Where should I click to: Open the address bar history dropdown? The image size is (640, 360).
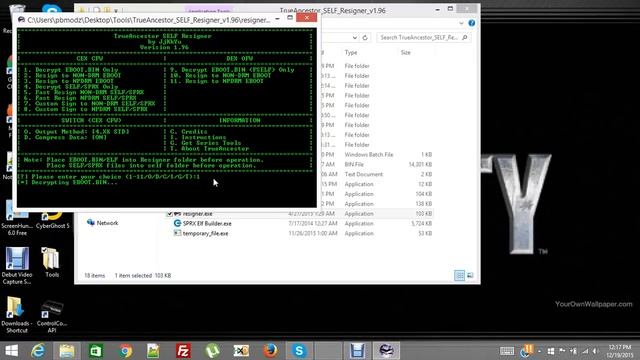[354, 38]
